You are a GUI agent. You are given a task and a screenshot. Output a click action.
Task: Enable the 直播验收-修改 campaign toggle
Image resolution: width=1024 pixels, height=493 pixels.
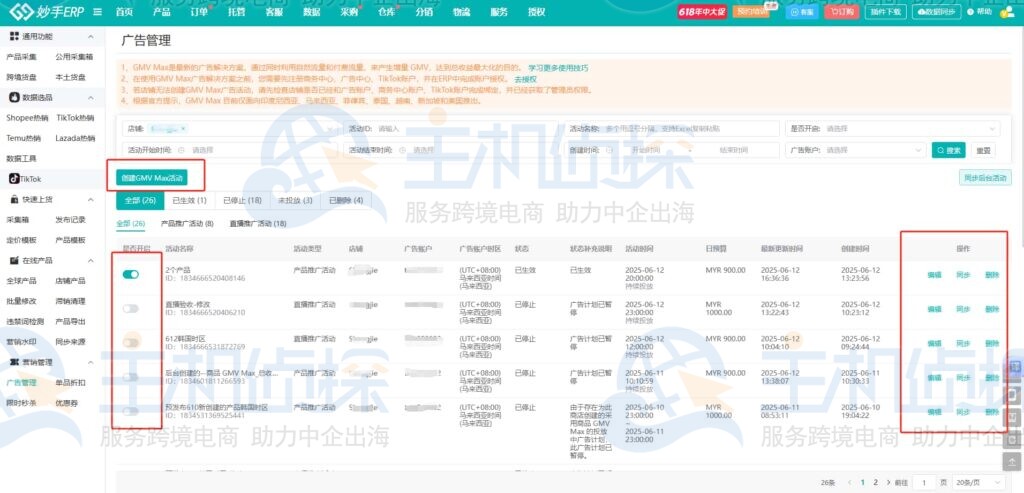pyautogui.click(x=131, y=308)
